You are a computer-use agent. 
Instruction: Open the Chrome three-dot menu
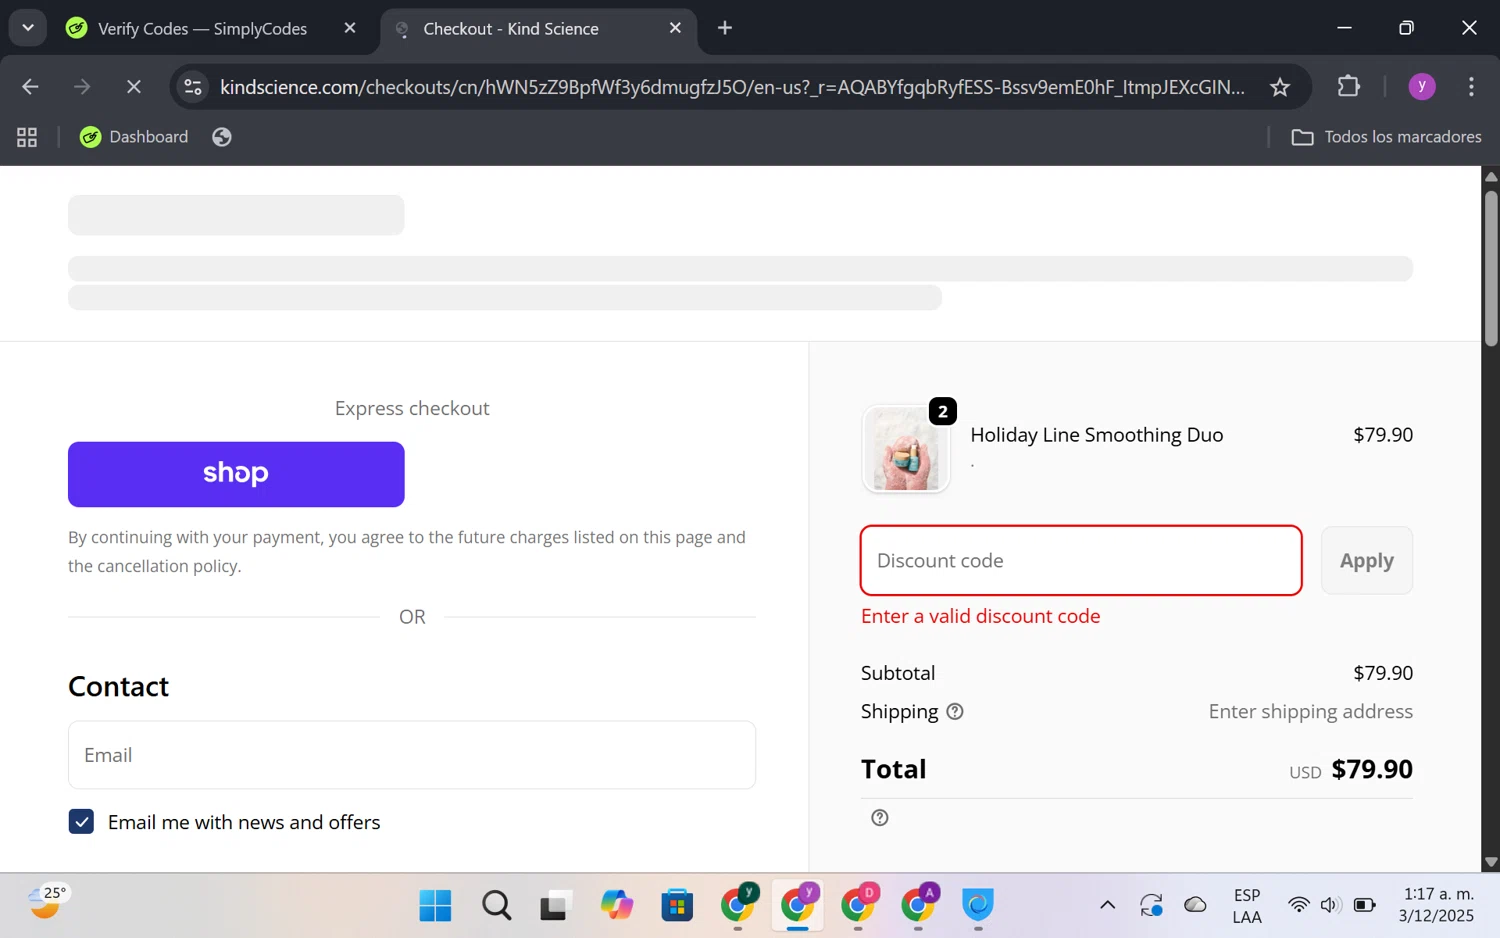click(1471, 87)
